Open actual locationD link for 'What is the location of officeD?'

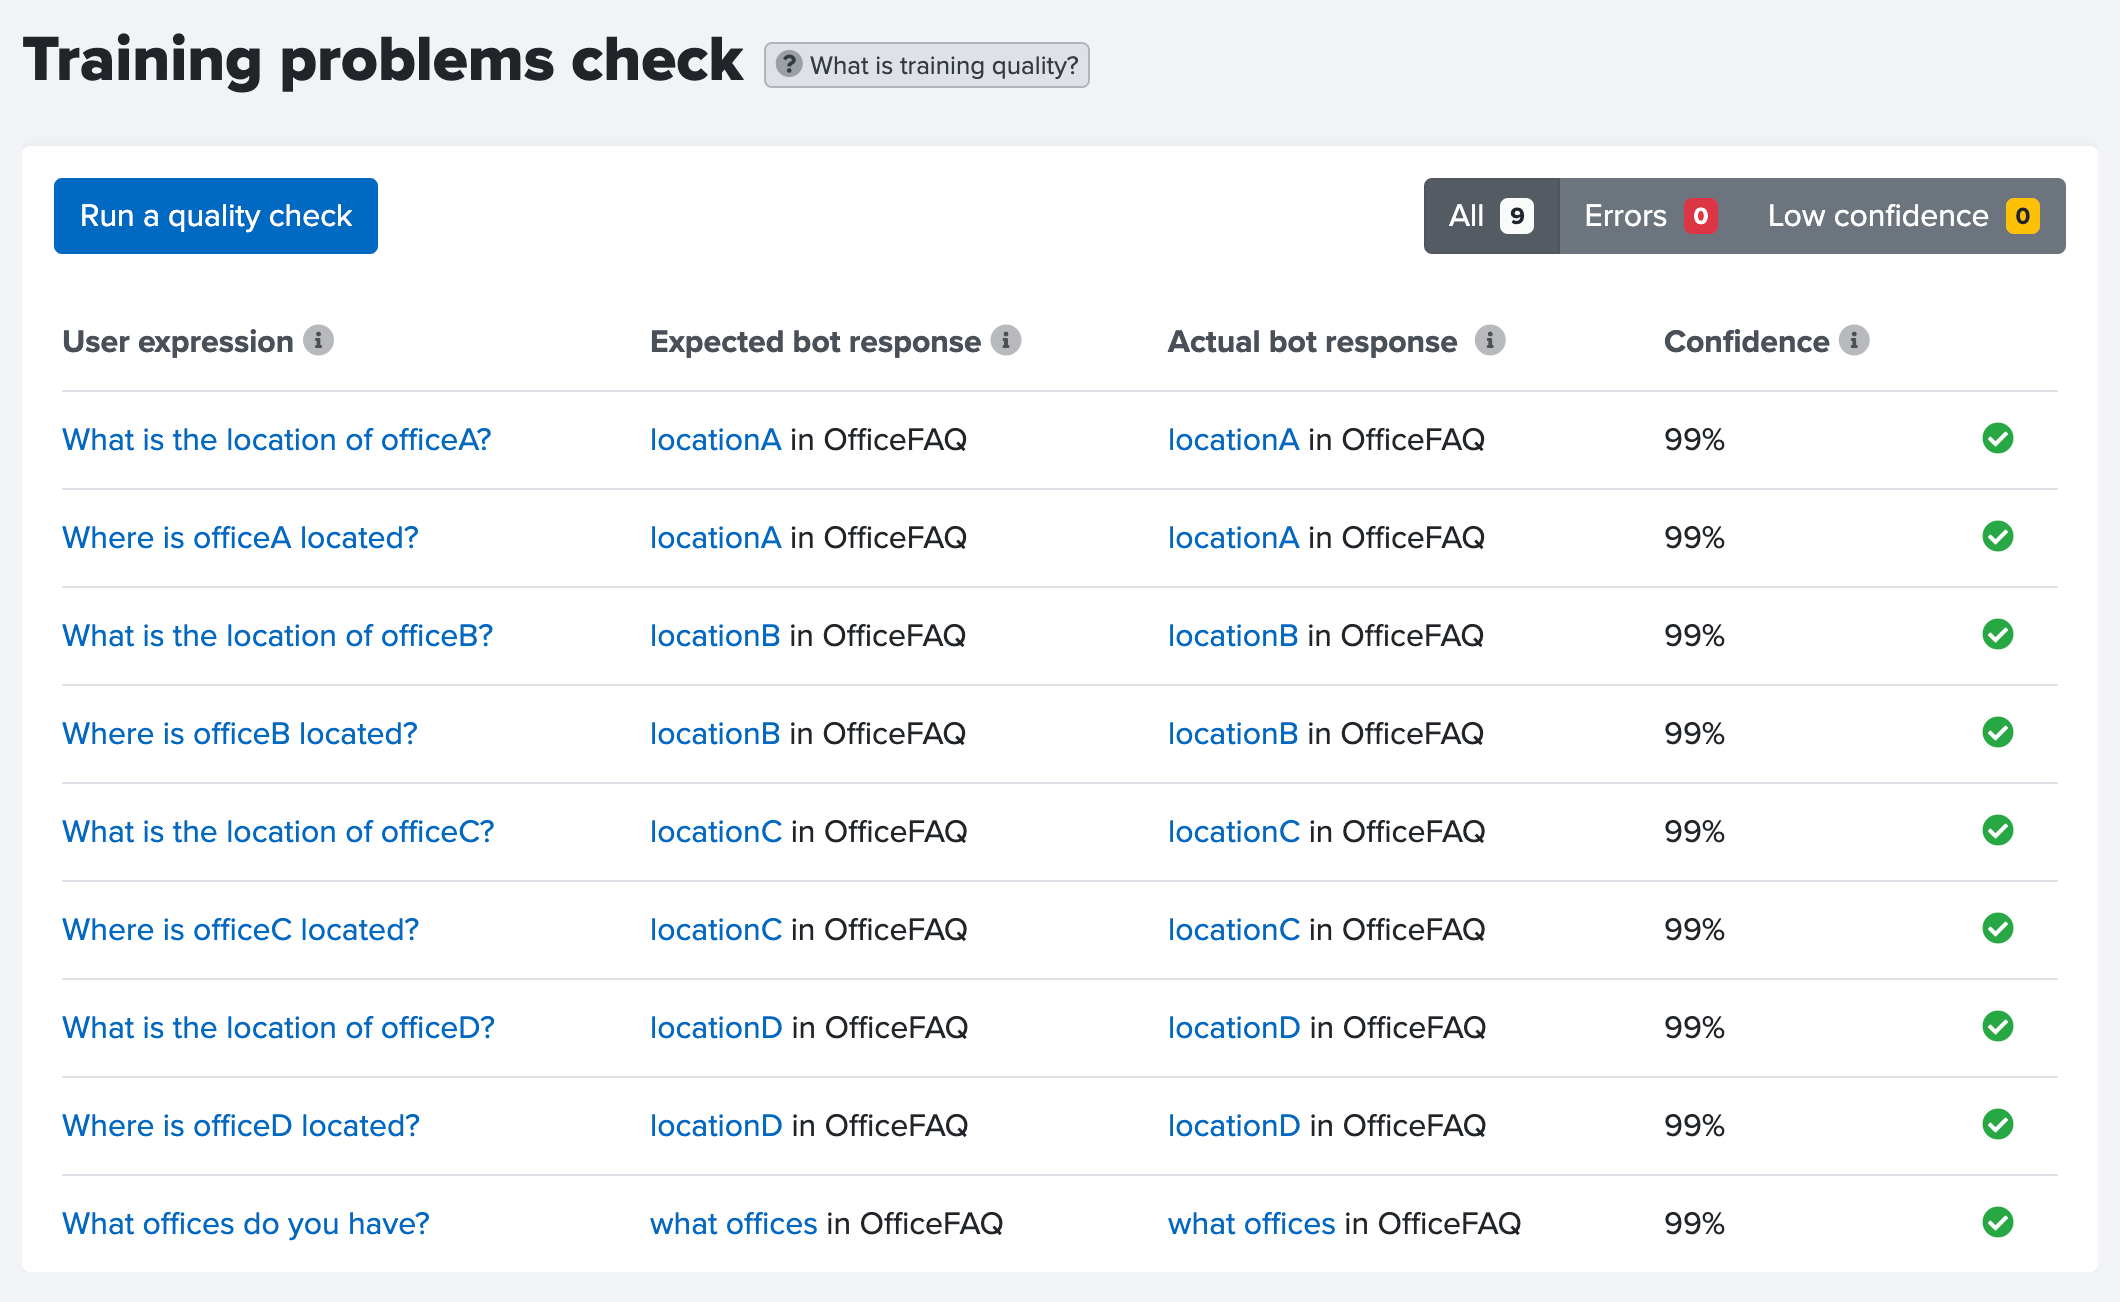point(1234,1028)
